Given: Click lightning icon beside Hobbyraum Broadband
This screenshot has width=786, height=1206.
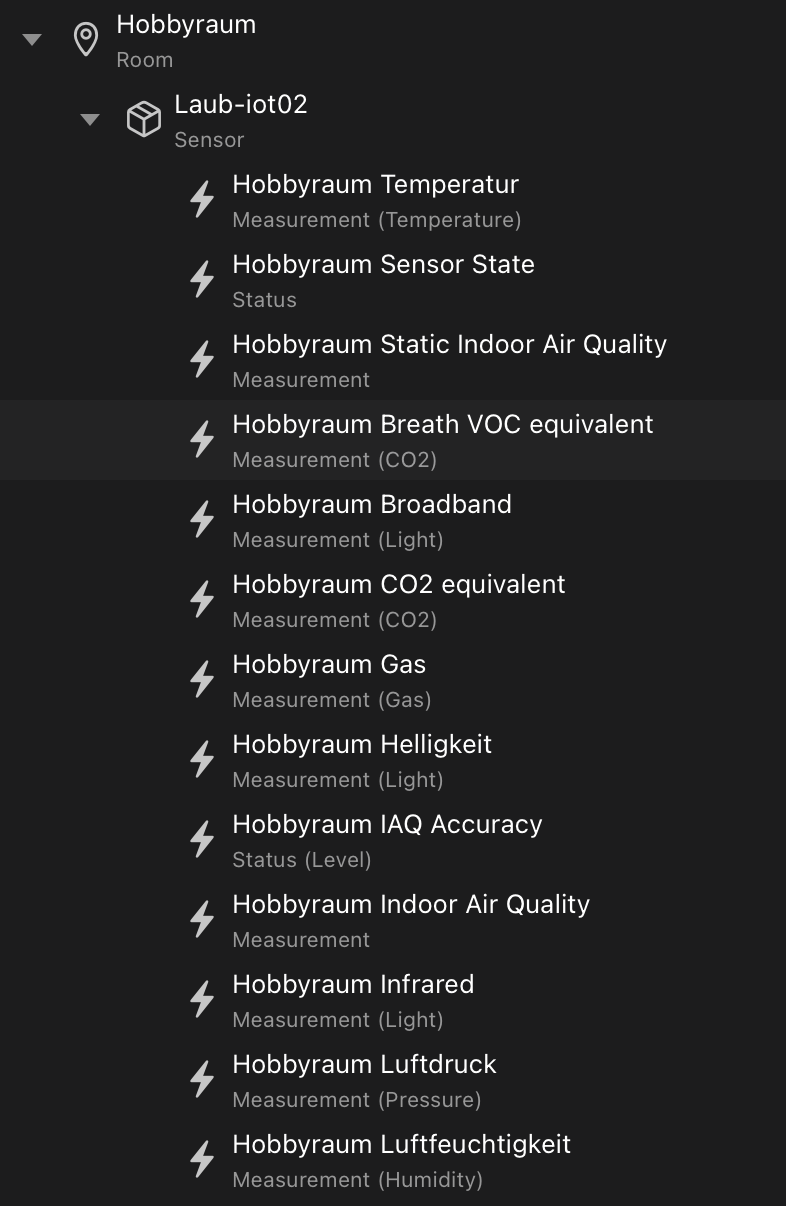Looking at the screenshot, I should (x=203, y=519).
